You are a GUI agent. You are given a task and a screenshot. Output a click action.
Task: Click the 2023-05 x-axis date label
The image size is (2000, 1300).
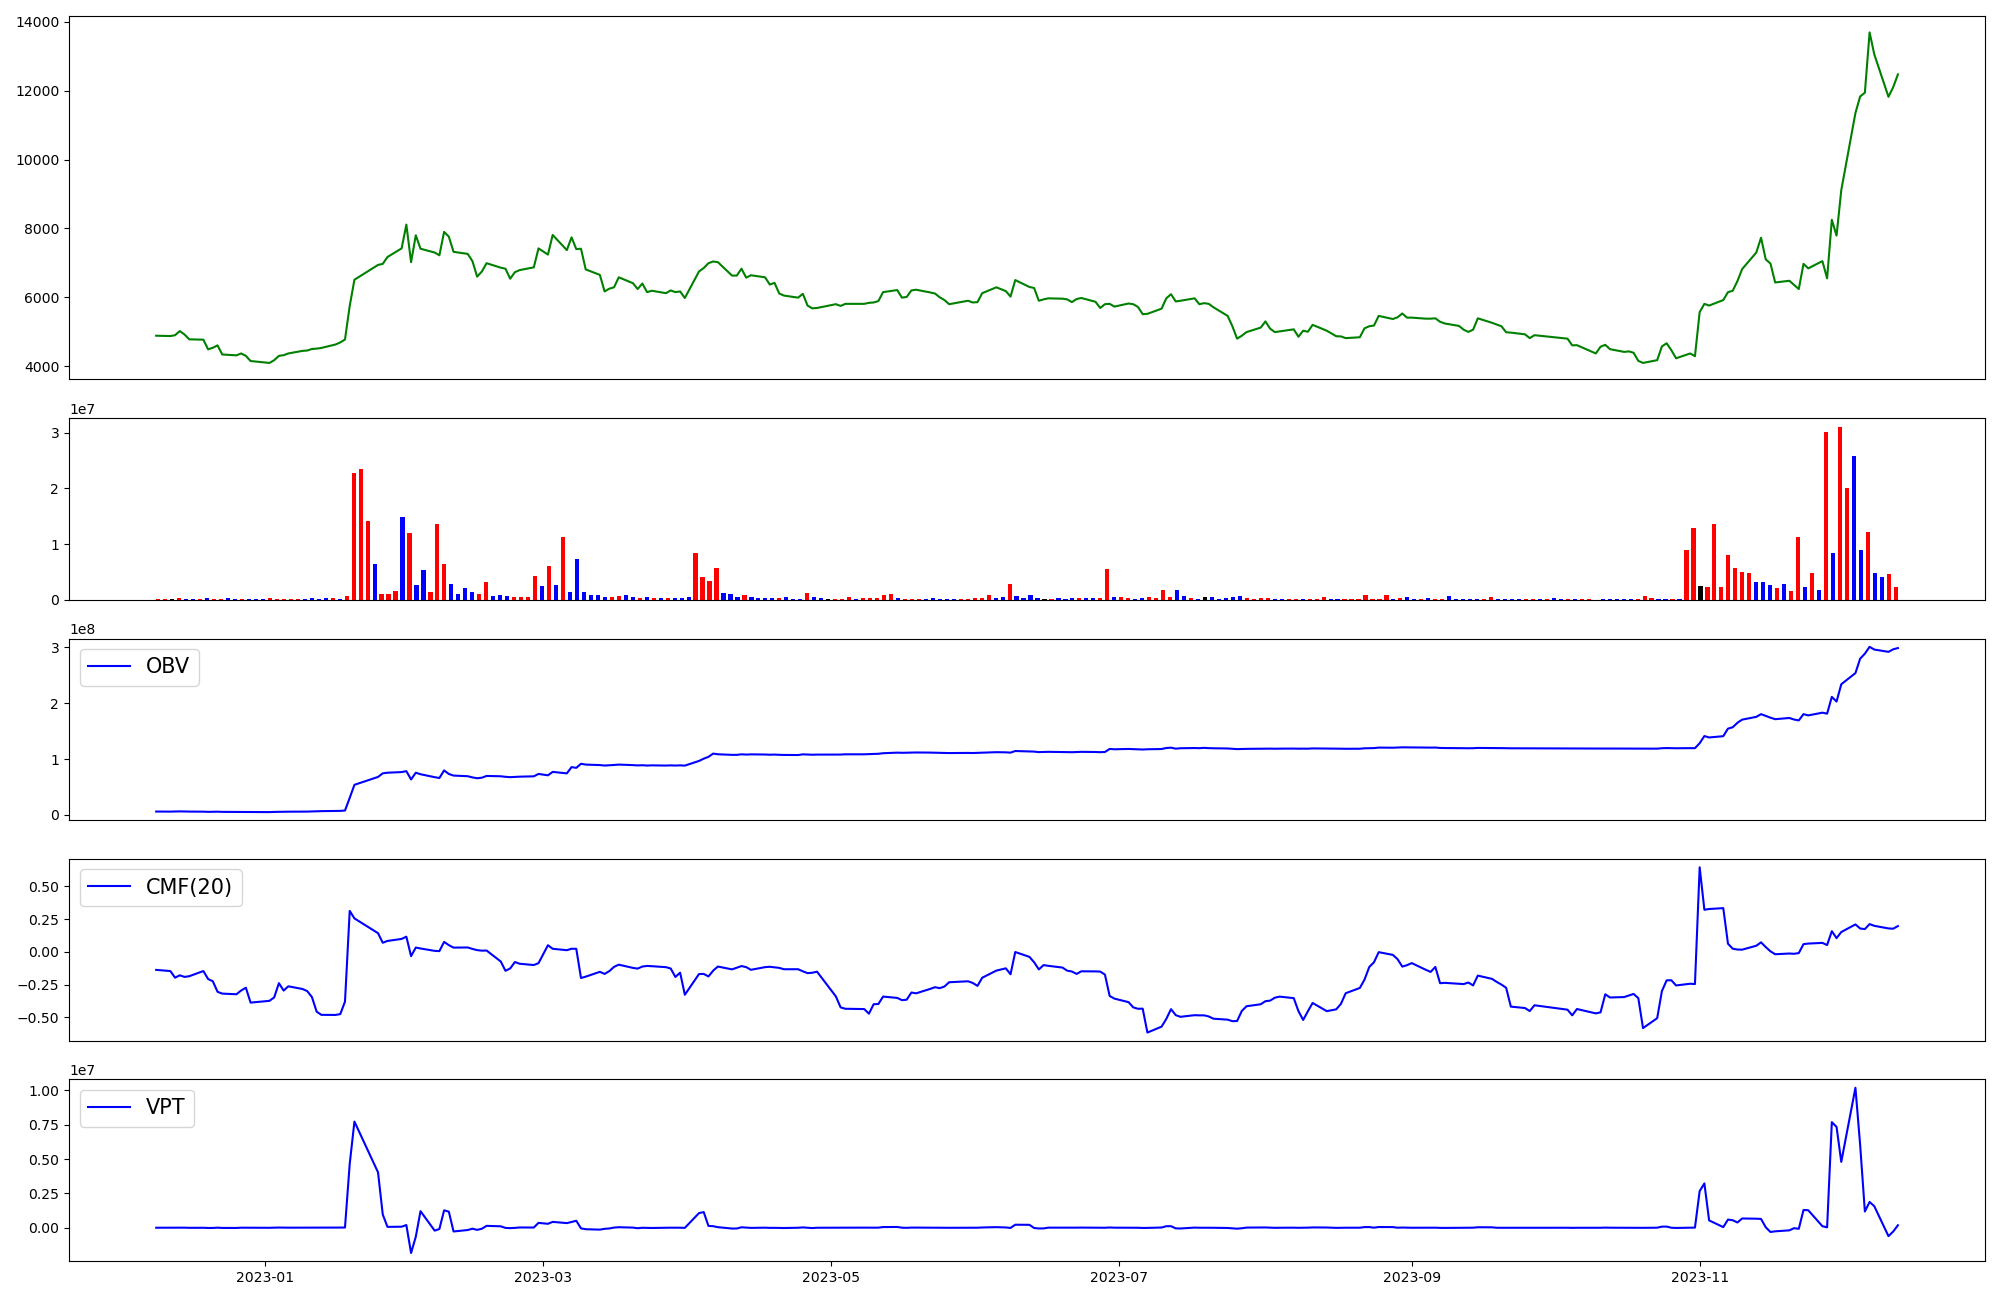click(831, 1277)
